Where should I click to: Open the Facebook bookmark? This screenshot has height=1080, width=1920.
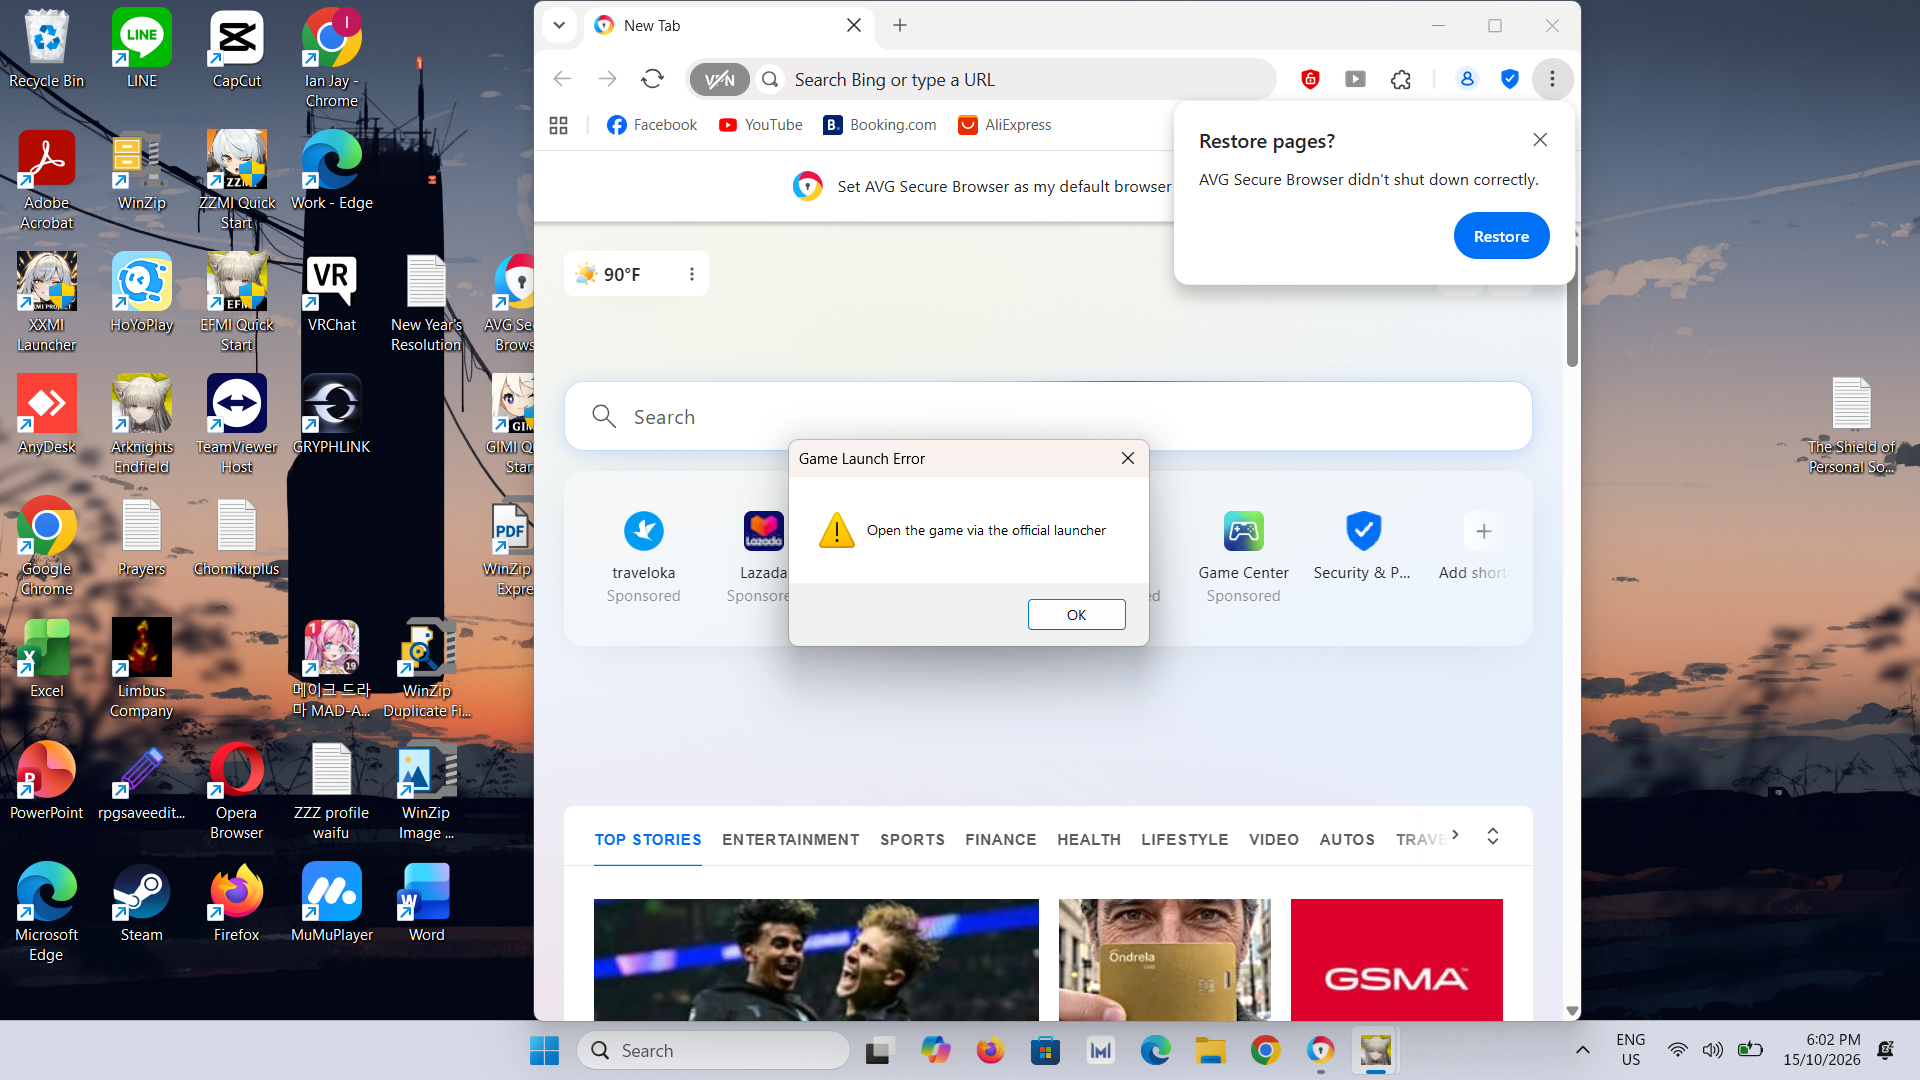click(652, 125)
